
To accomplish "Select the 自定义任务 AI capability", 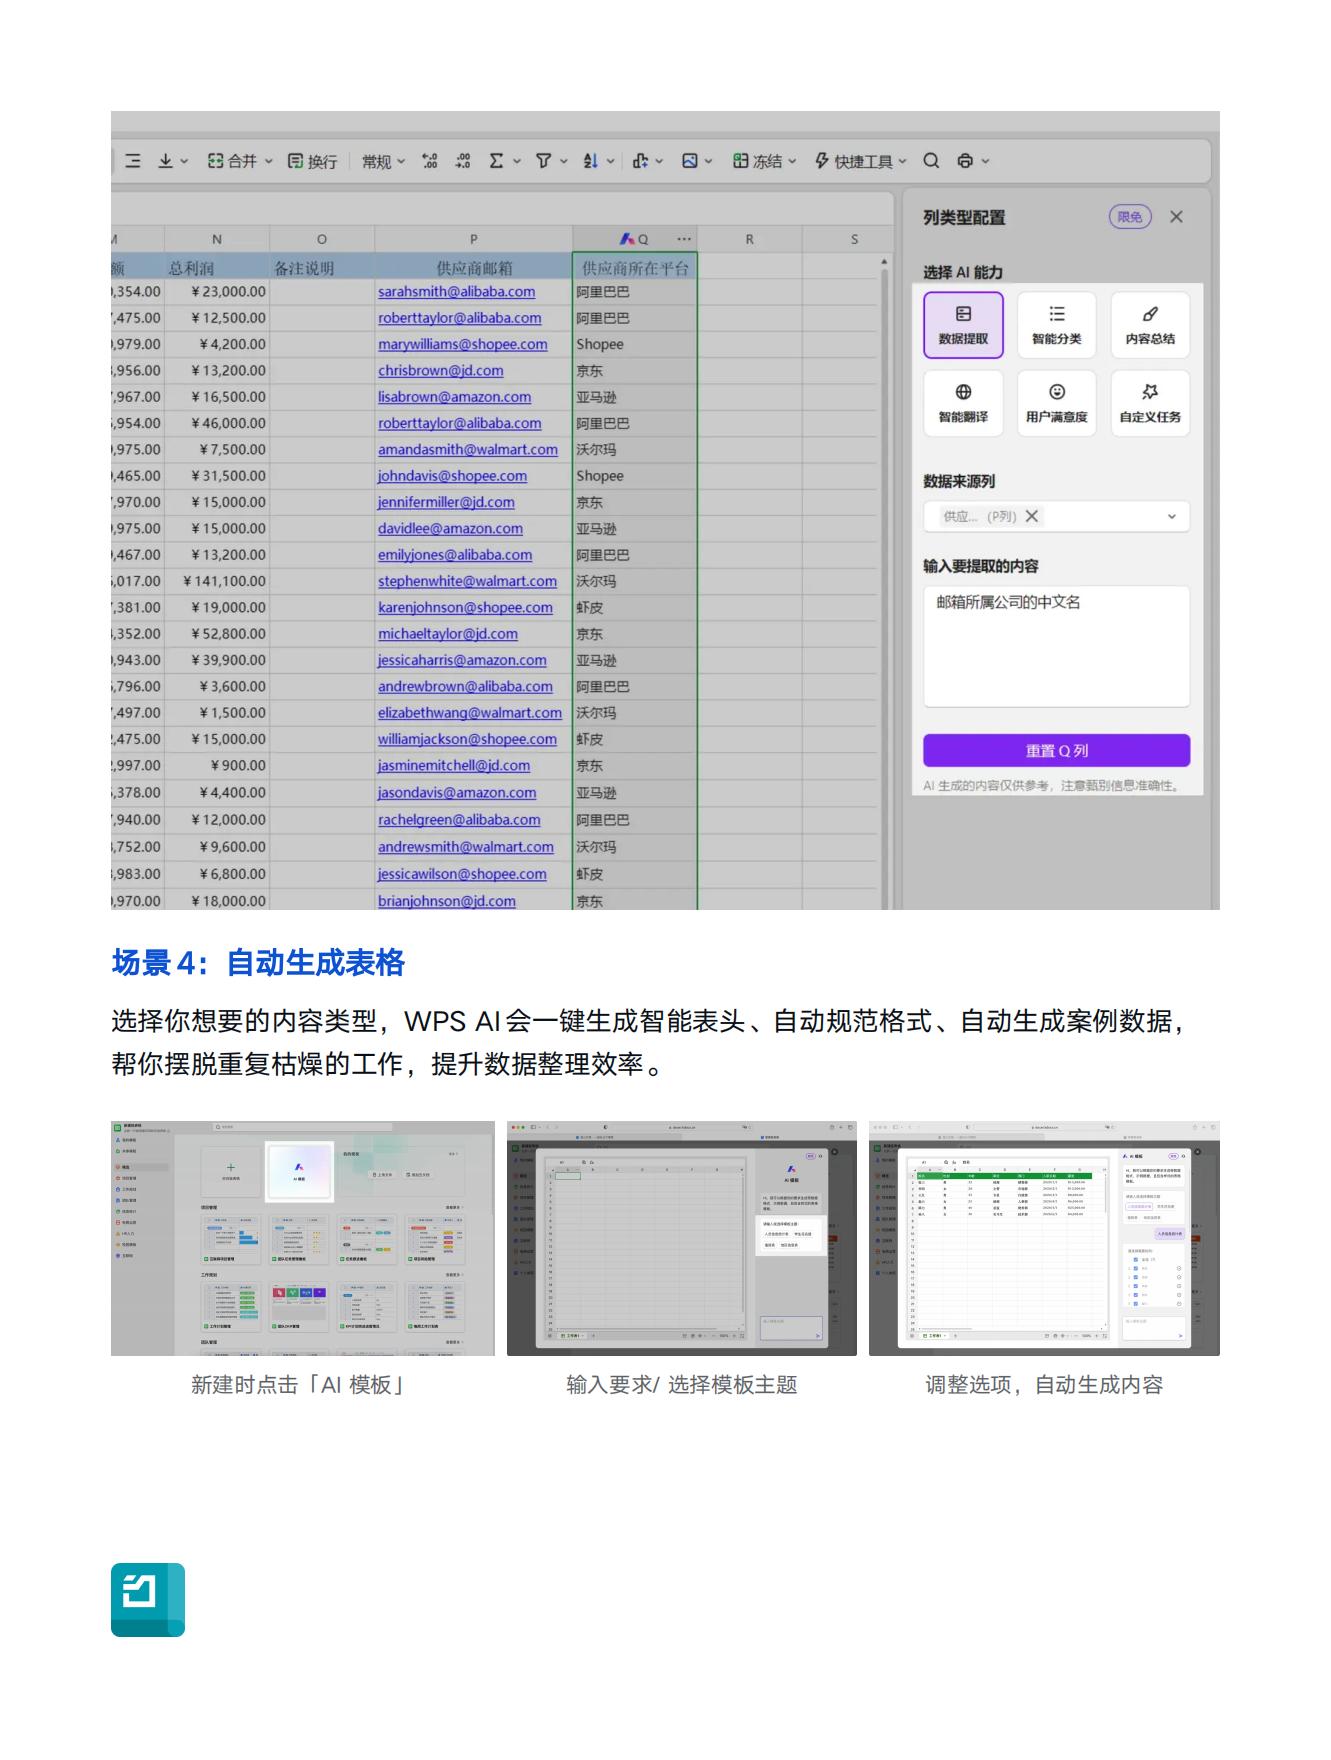I will tap(1150, 403).
